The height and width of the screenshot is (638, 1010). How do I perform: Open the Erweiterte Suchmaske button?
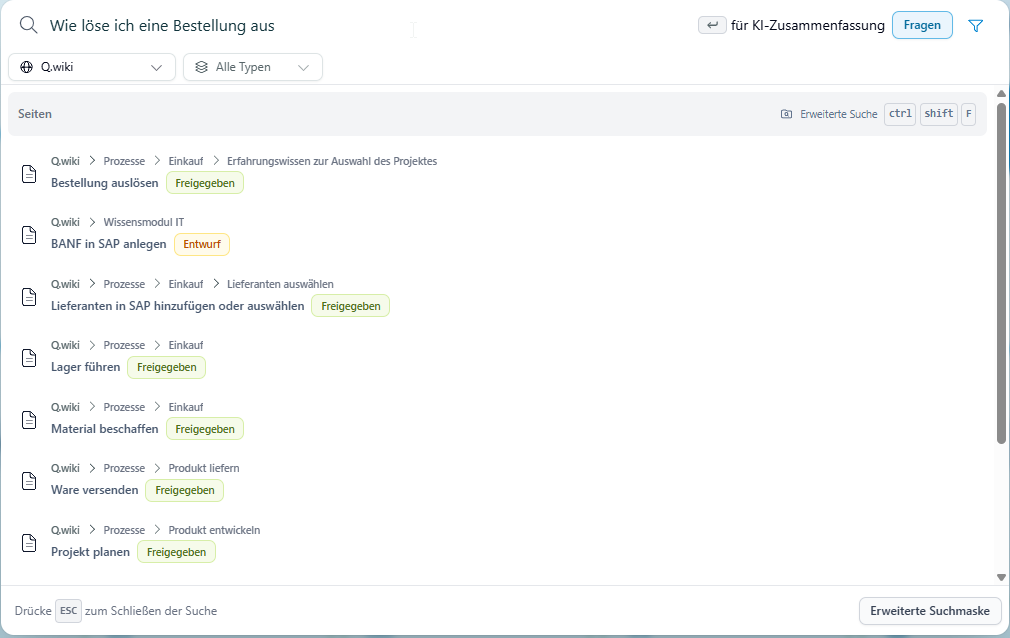[x=929, y=611]
